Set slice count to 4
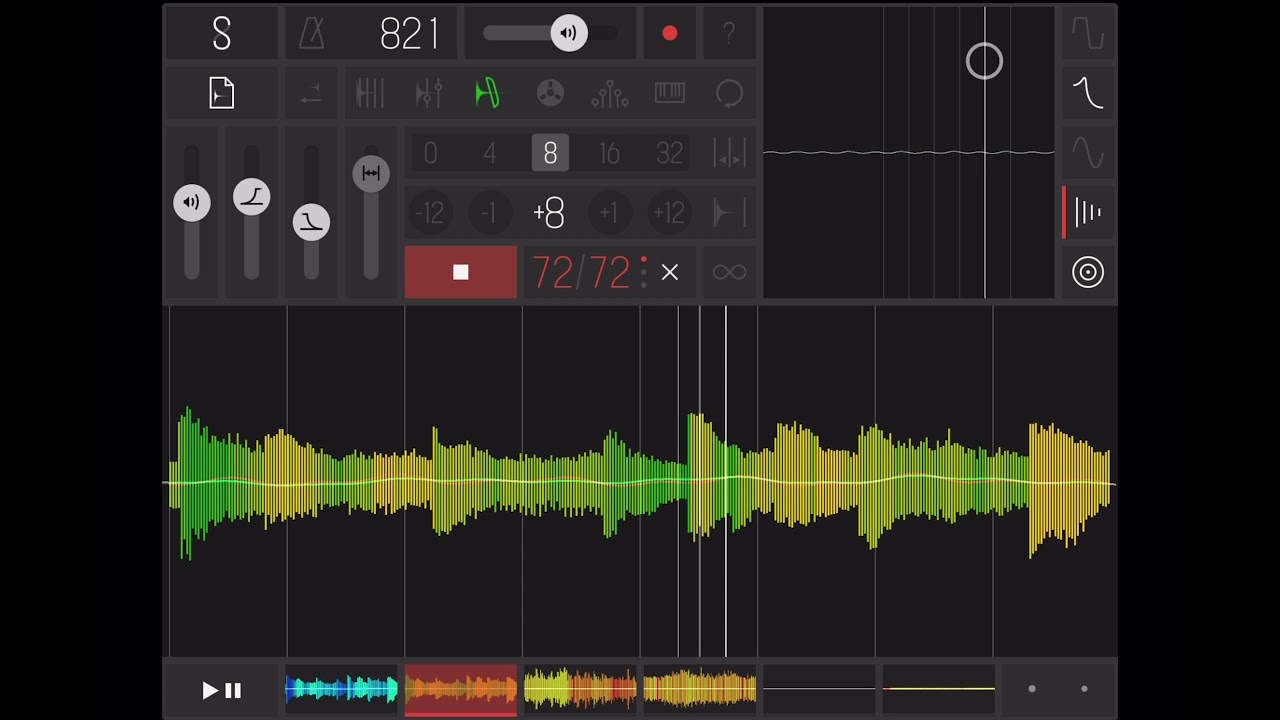Viewport: 1280px width, 720px height. pyautogui.click(x=490, y=153)
